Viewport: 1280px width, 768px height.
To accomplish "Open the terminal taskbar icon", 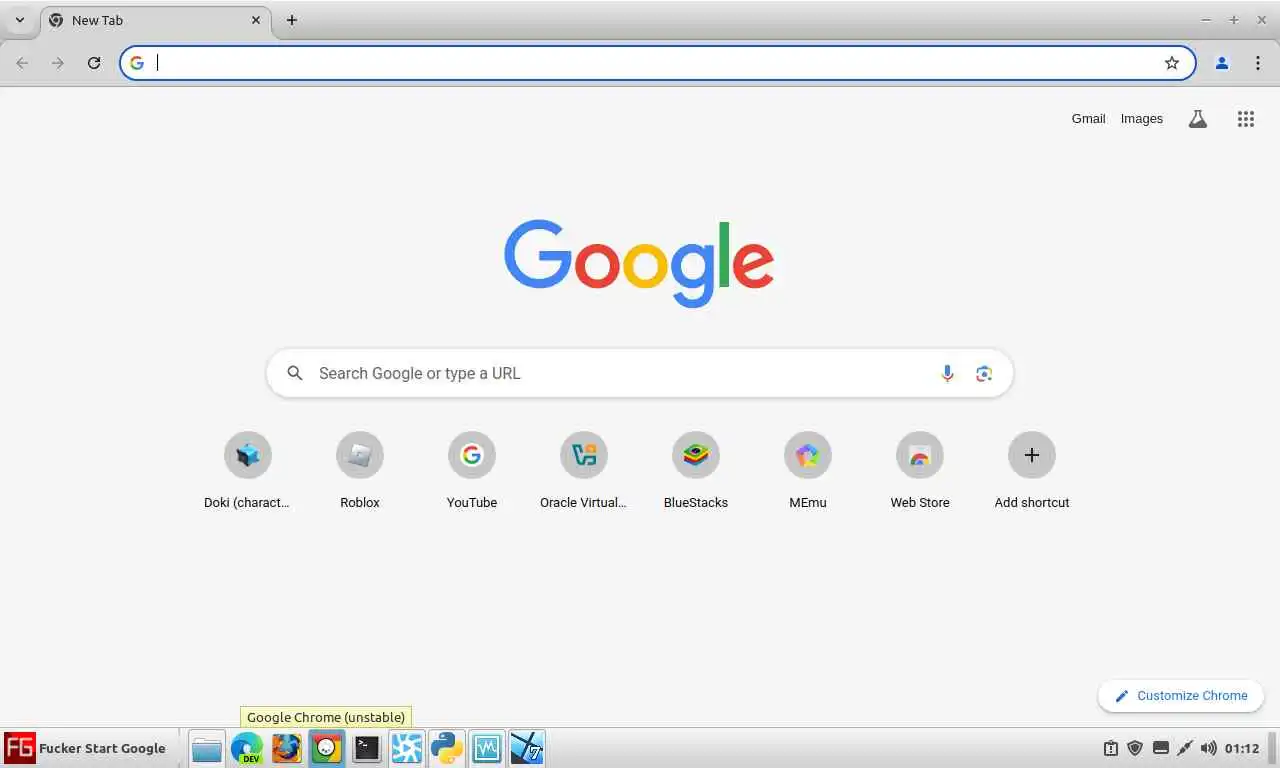I will click(x=367, y=748).
